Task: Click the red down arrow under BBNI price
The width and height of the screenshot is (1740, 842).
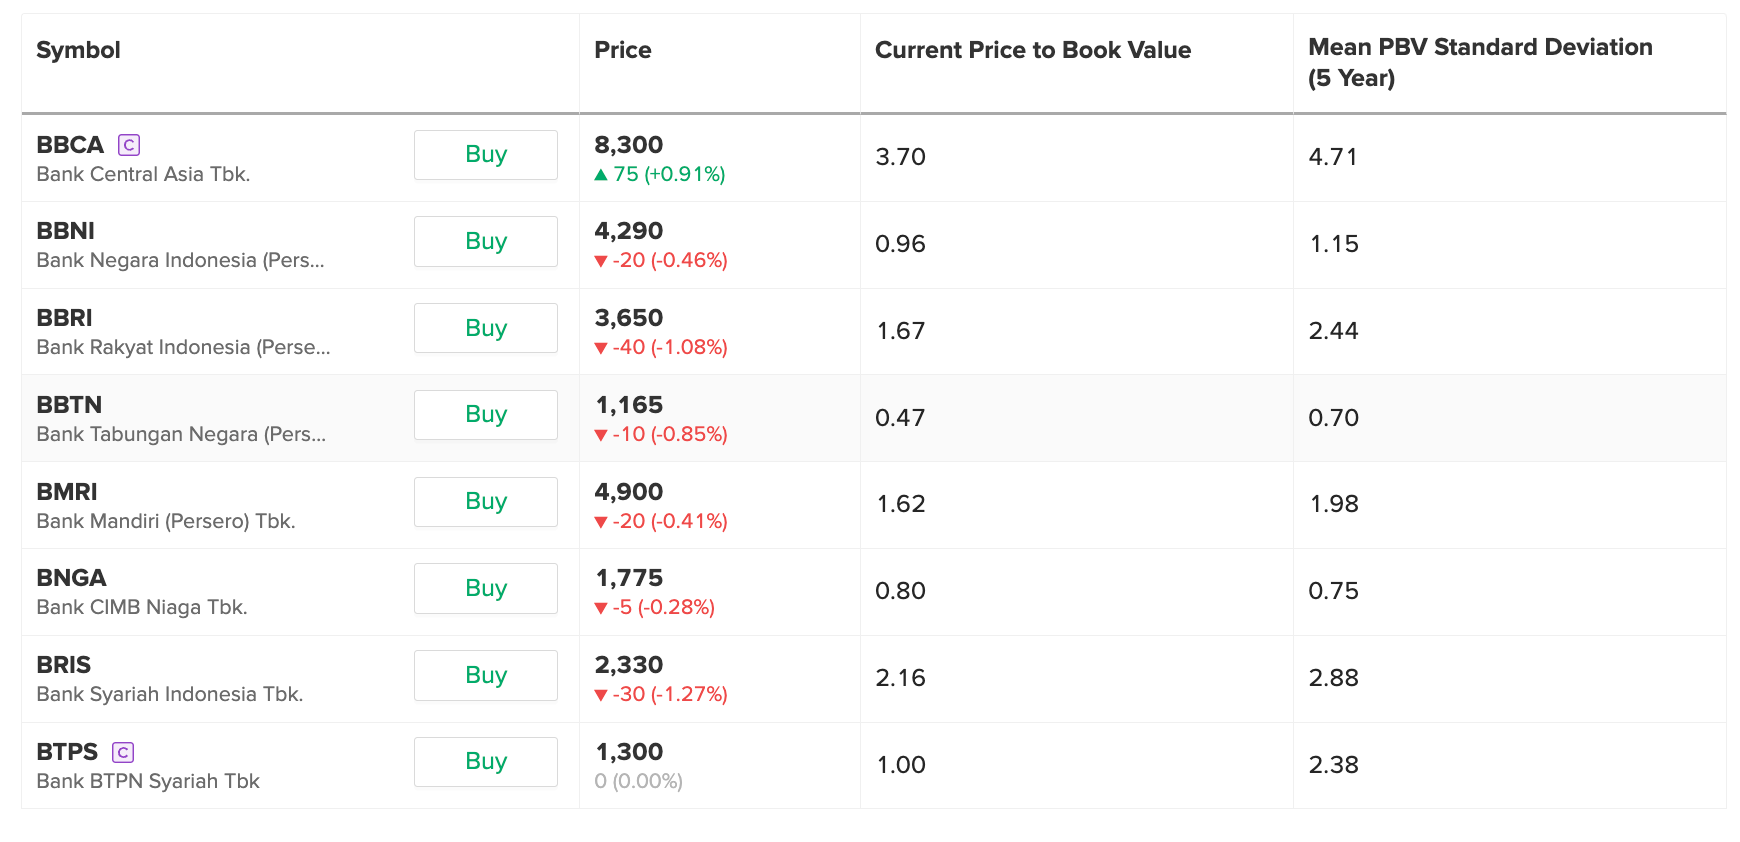Action: (x=601, y=261)
